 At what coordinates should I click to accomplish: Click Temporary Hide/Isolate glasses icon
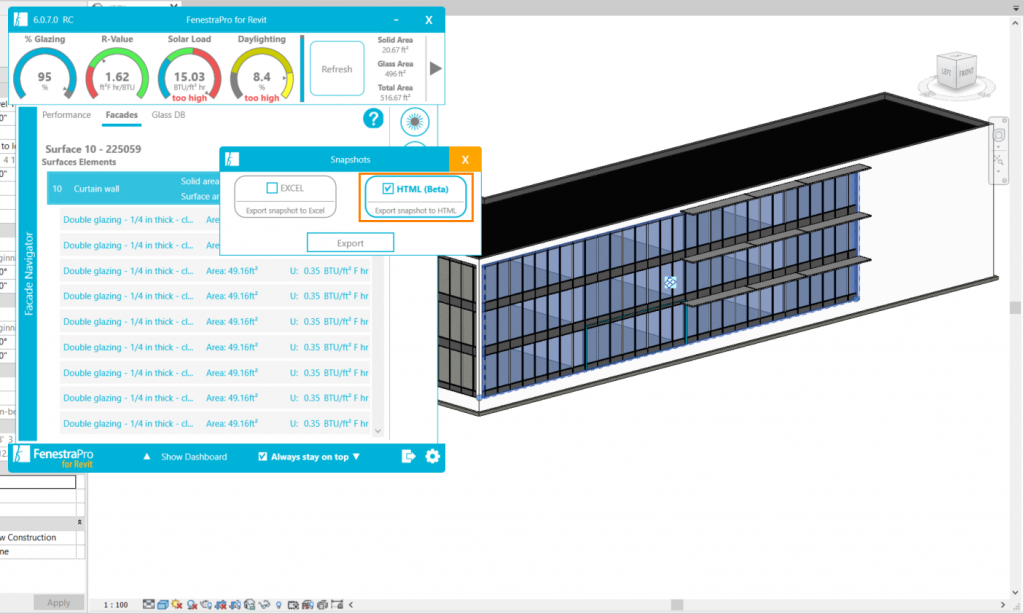(x=264, y=605)
